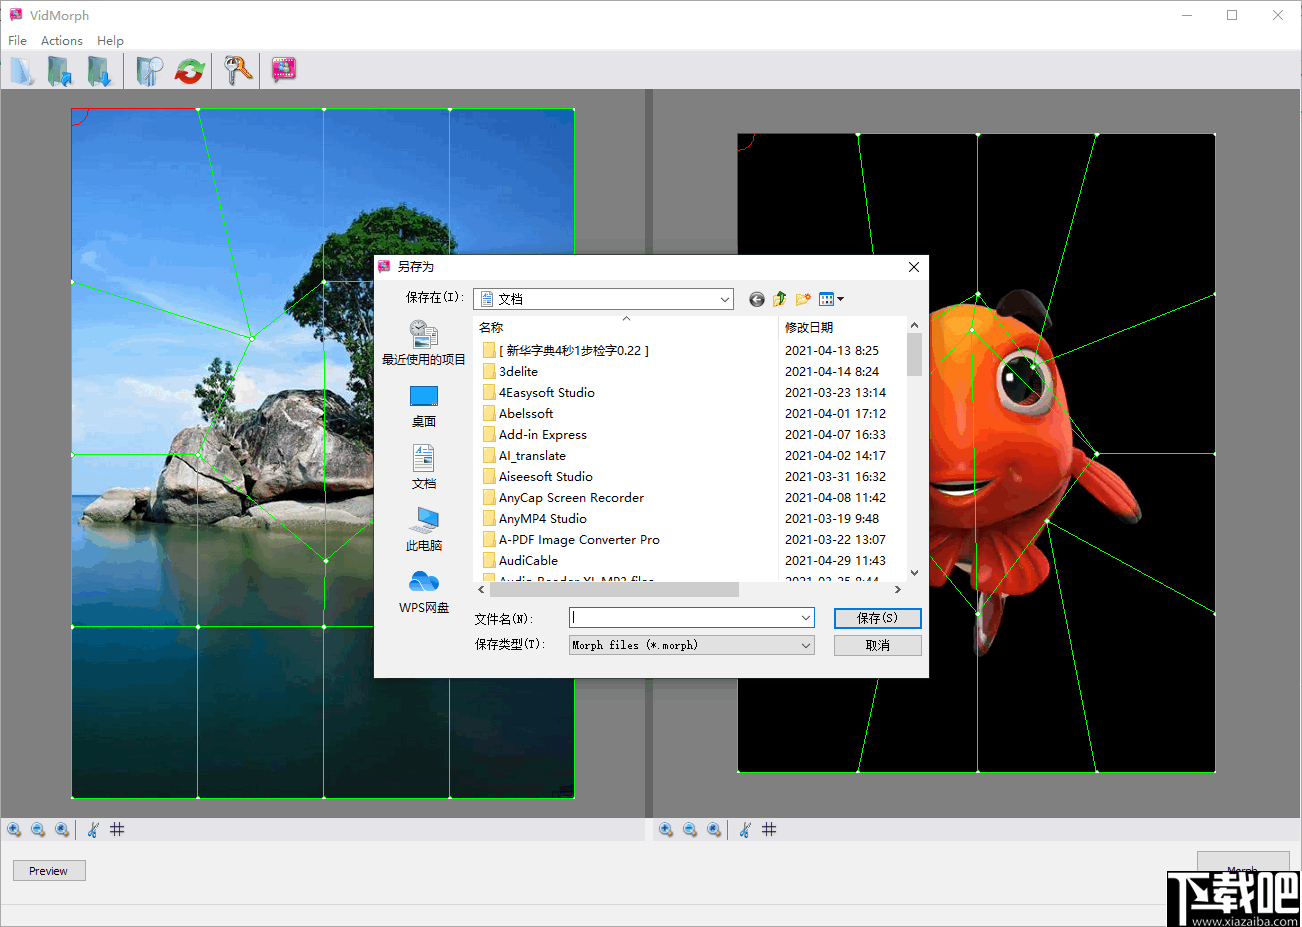Open registration using the key icon

(x=237, y=70)
